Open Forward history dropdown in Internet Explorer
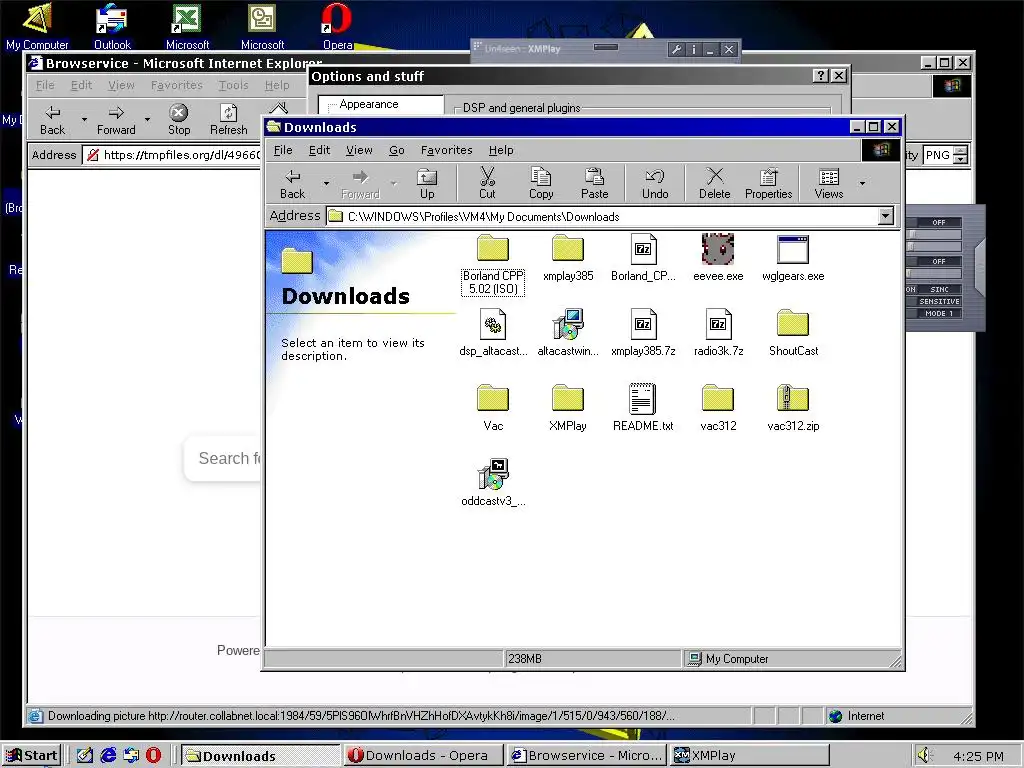 pos(148,120)
